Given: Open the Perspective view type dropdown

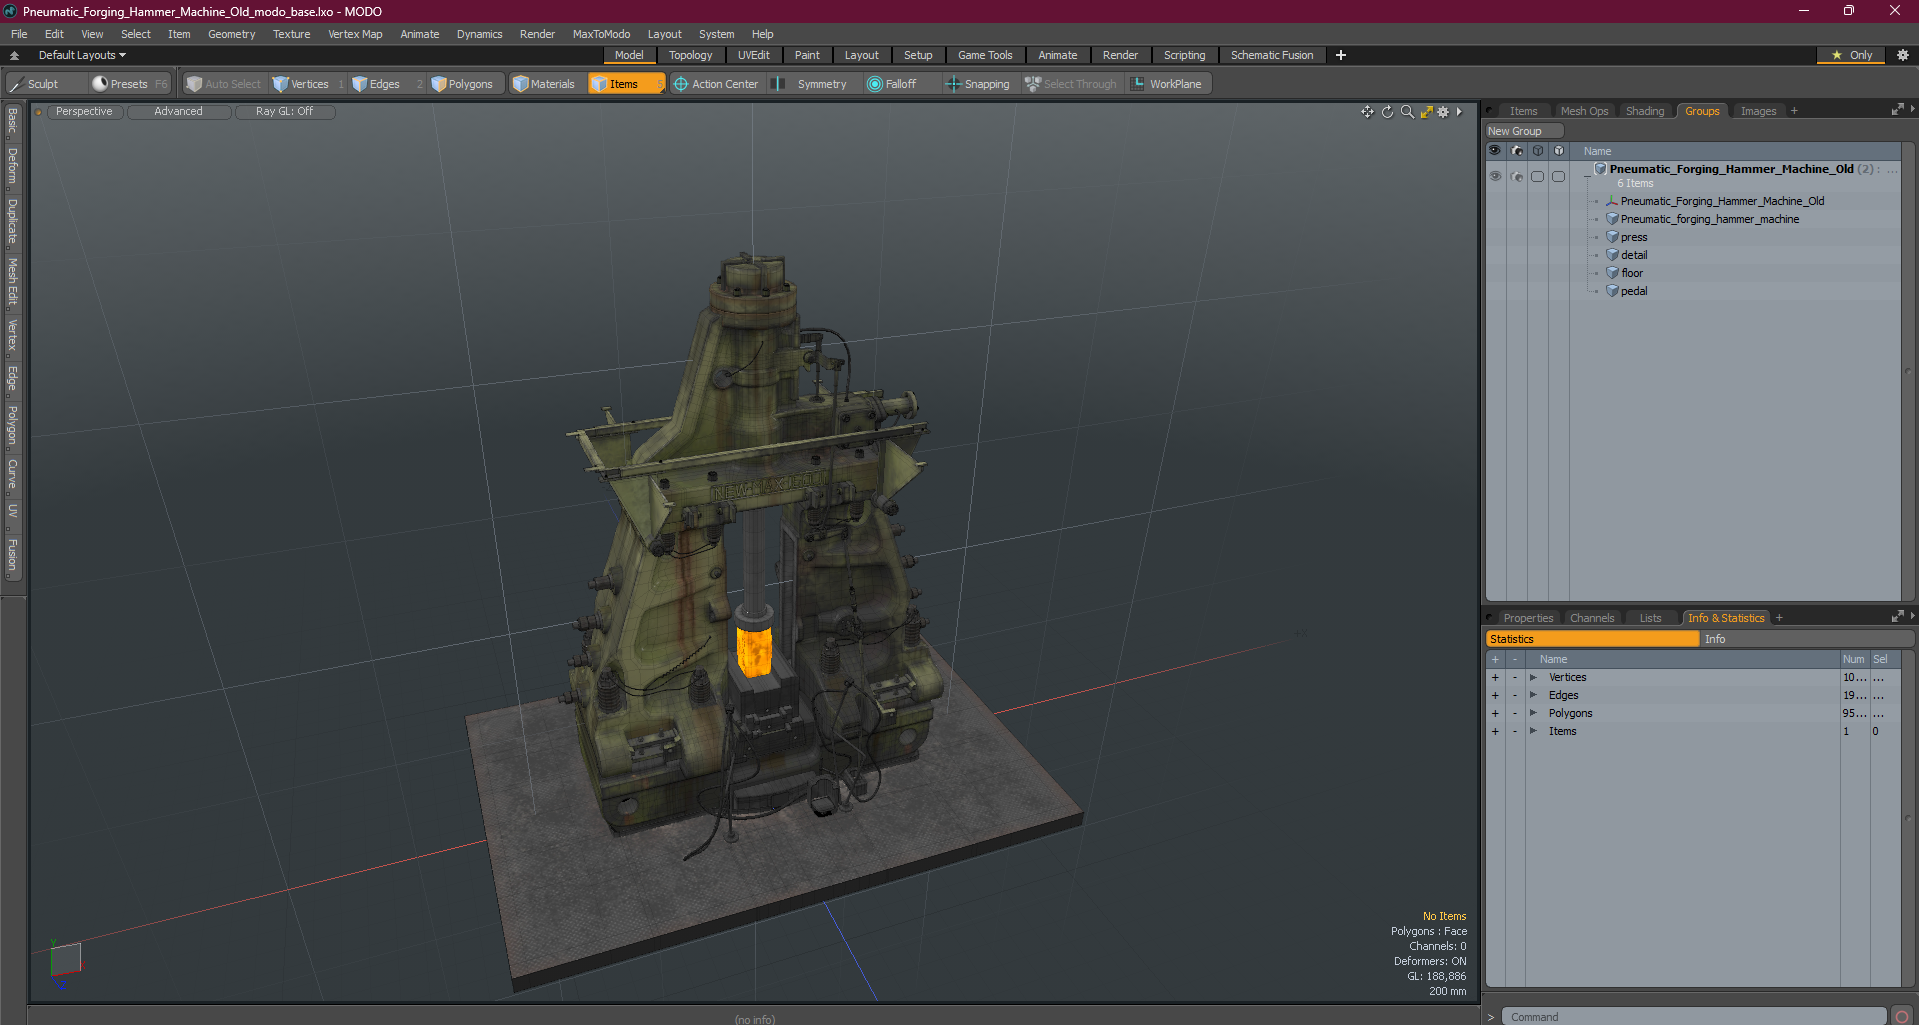Looking at the screenshot, I should click(84, 112).
